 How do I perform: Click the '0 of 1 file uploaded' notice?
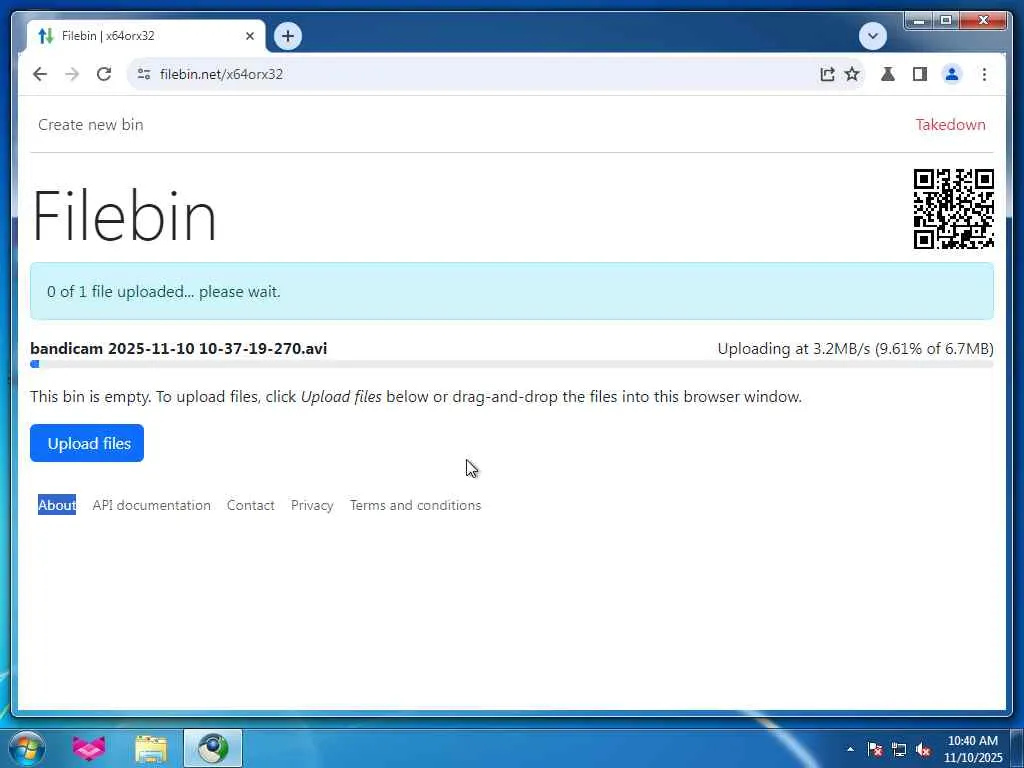coord(512,291)
